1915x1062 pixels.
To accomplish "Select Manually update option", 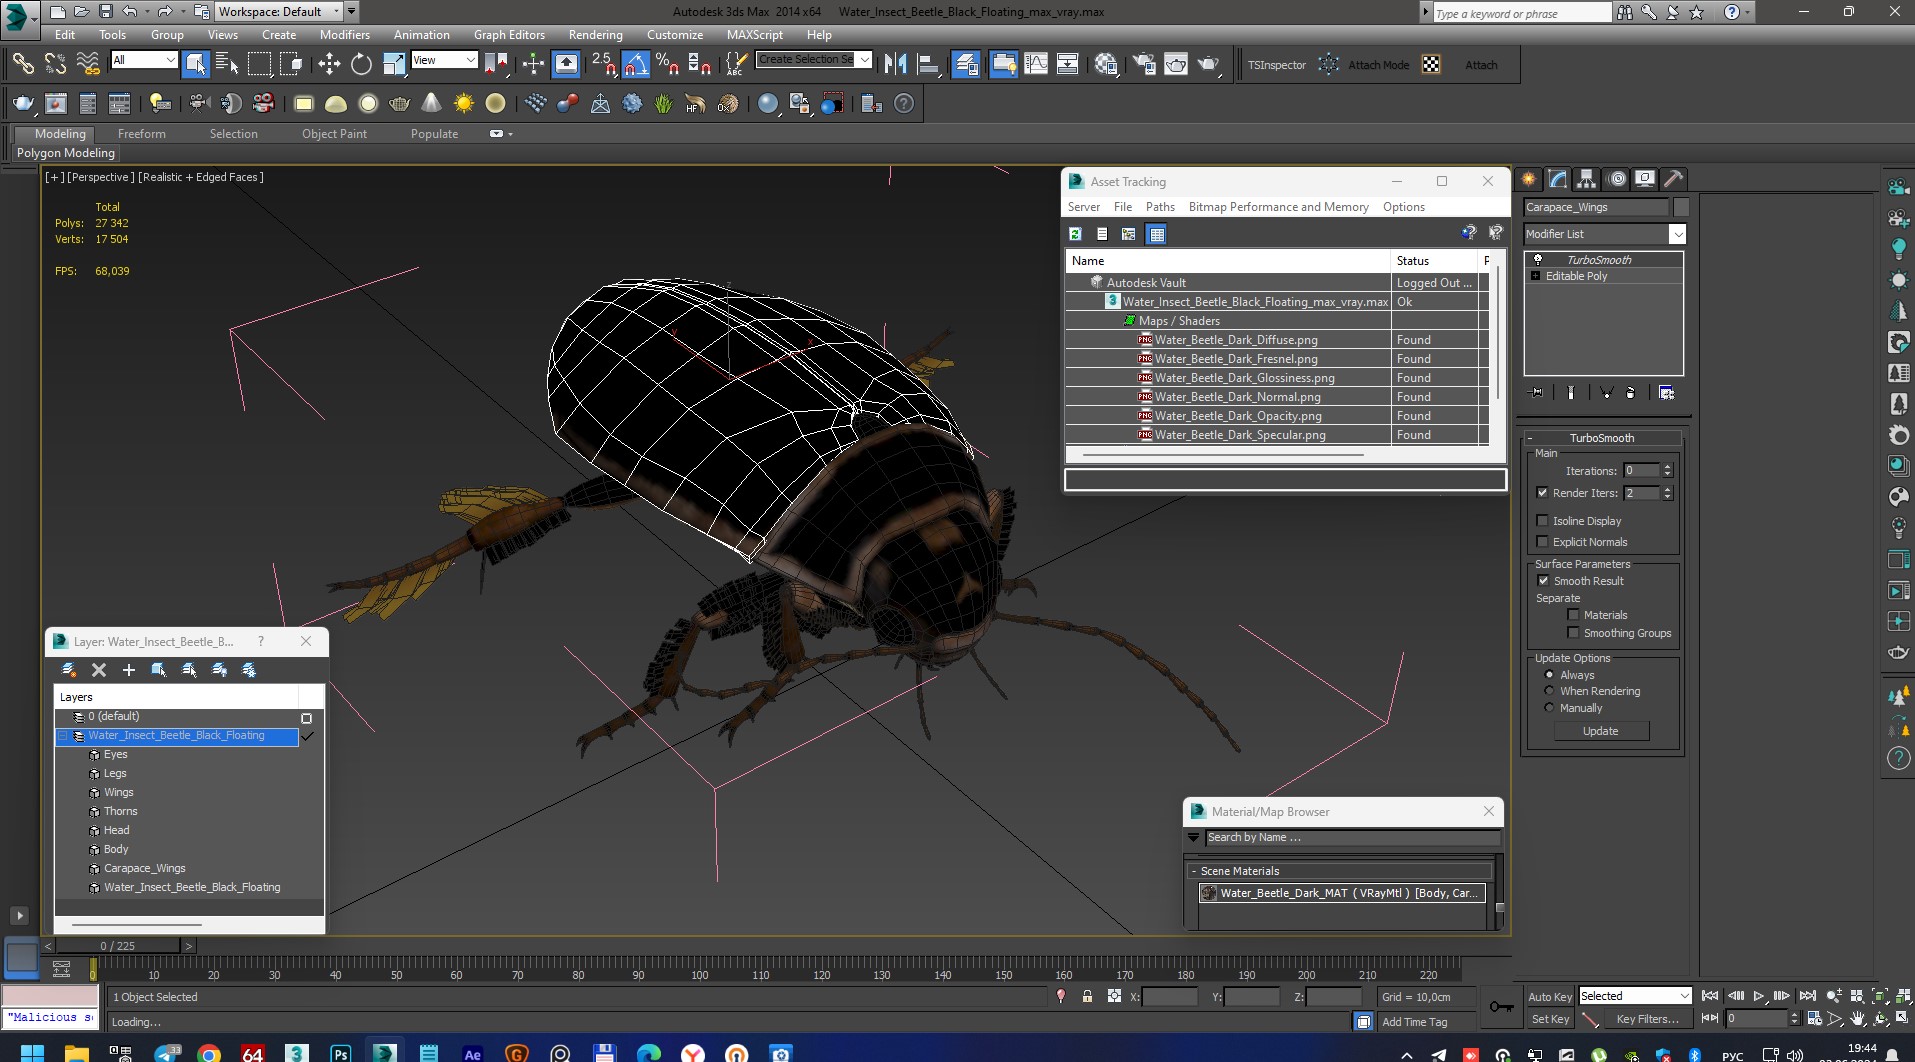I will [1550, 708].
